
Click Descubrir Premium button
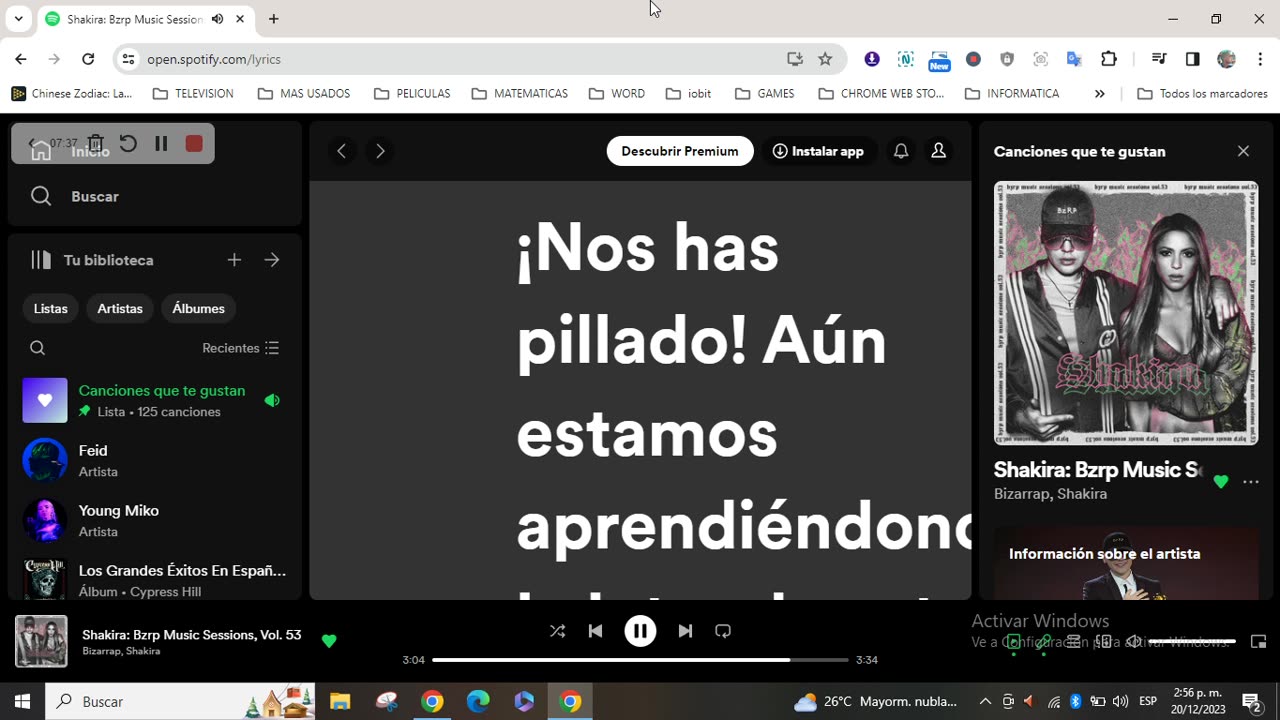pos(680,151)
